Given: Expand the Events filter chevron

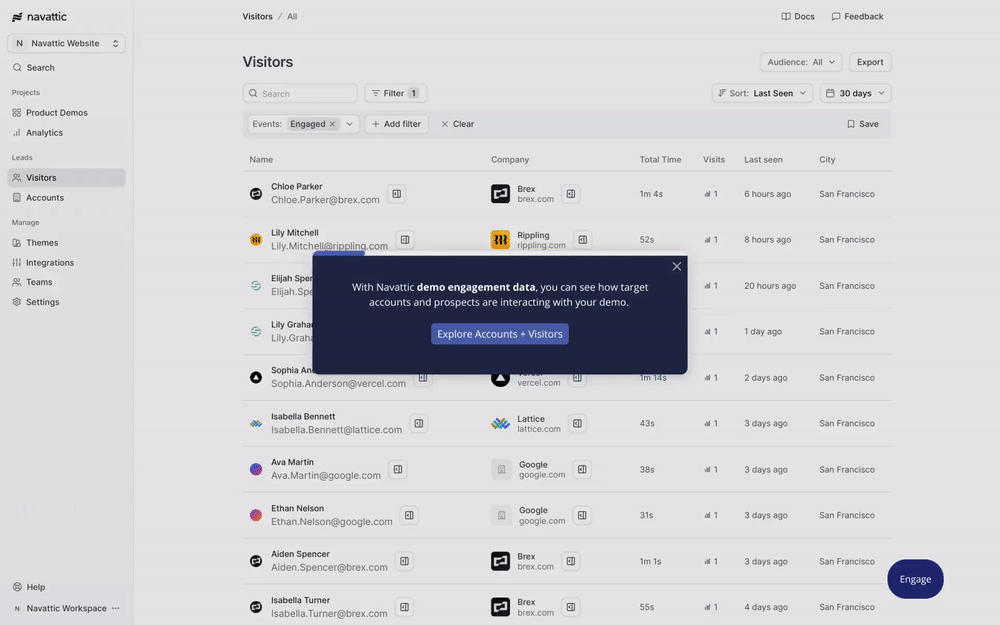Looking at the screenshot, I should (349, 124).
